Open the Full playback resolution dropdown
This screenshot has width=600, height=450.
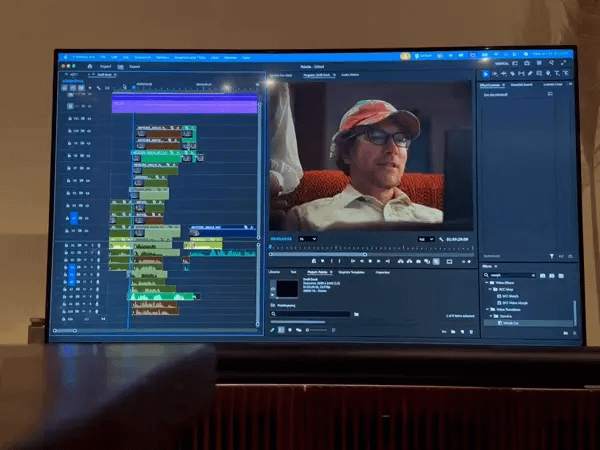426,239
